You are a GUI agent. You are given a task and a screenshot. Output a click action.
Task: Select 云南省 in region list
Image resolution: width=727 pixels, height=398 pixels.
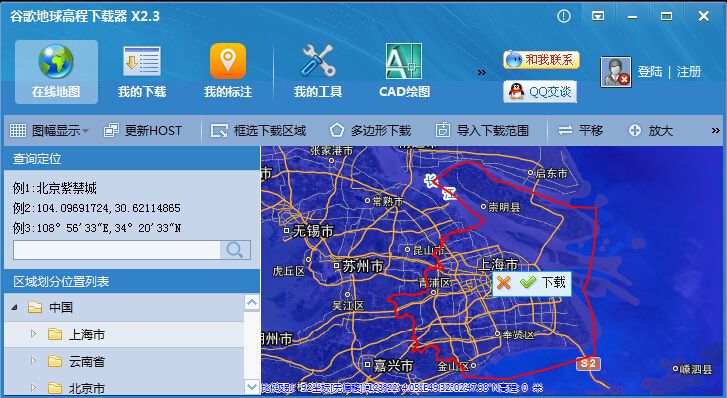87,361
